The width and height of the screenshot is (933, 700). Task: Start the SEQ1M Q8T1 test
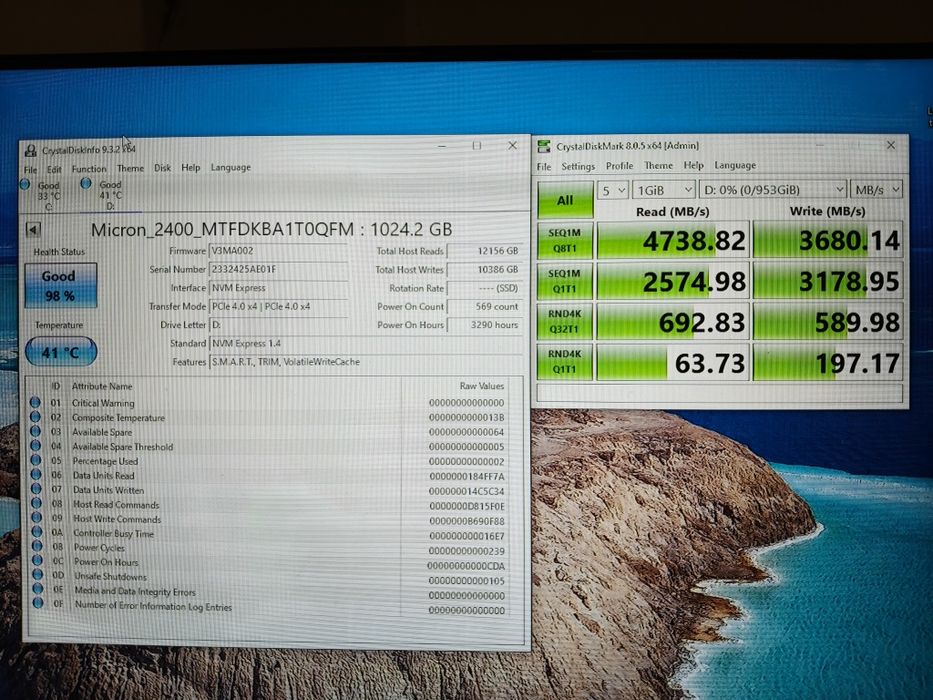[565, 240]
